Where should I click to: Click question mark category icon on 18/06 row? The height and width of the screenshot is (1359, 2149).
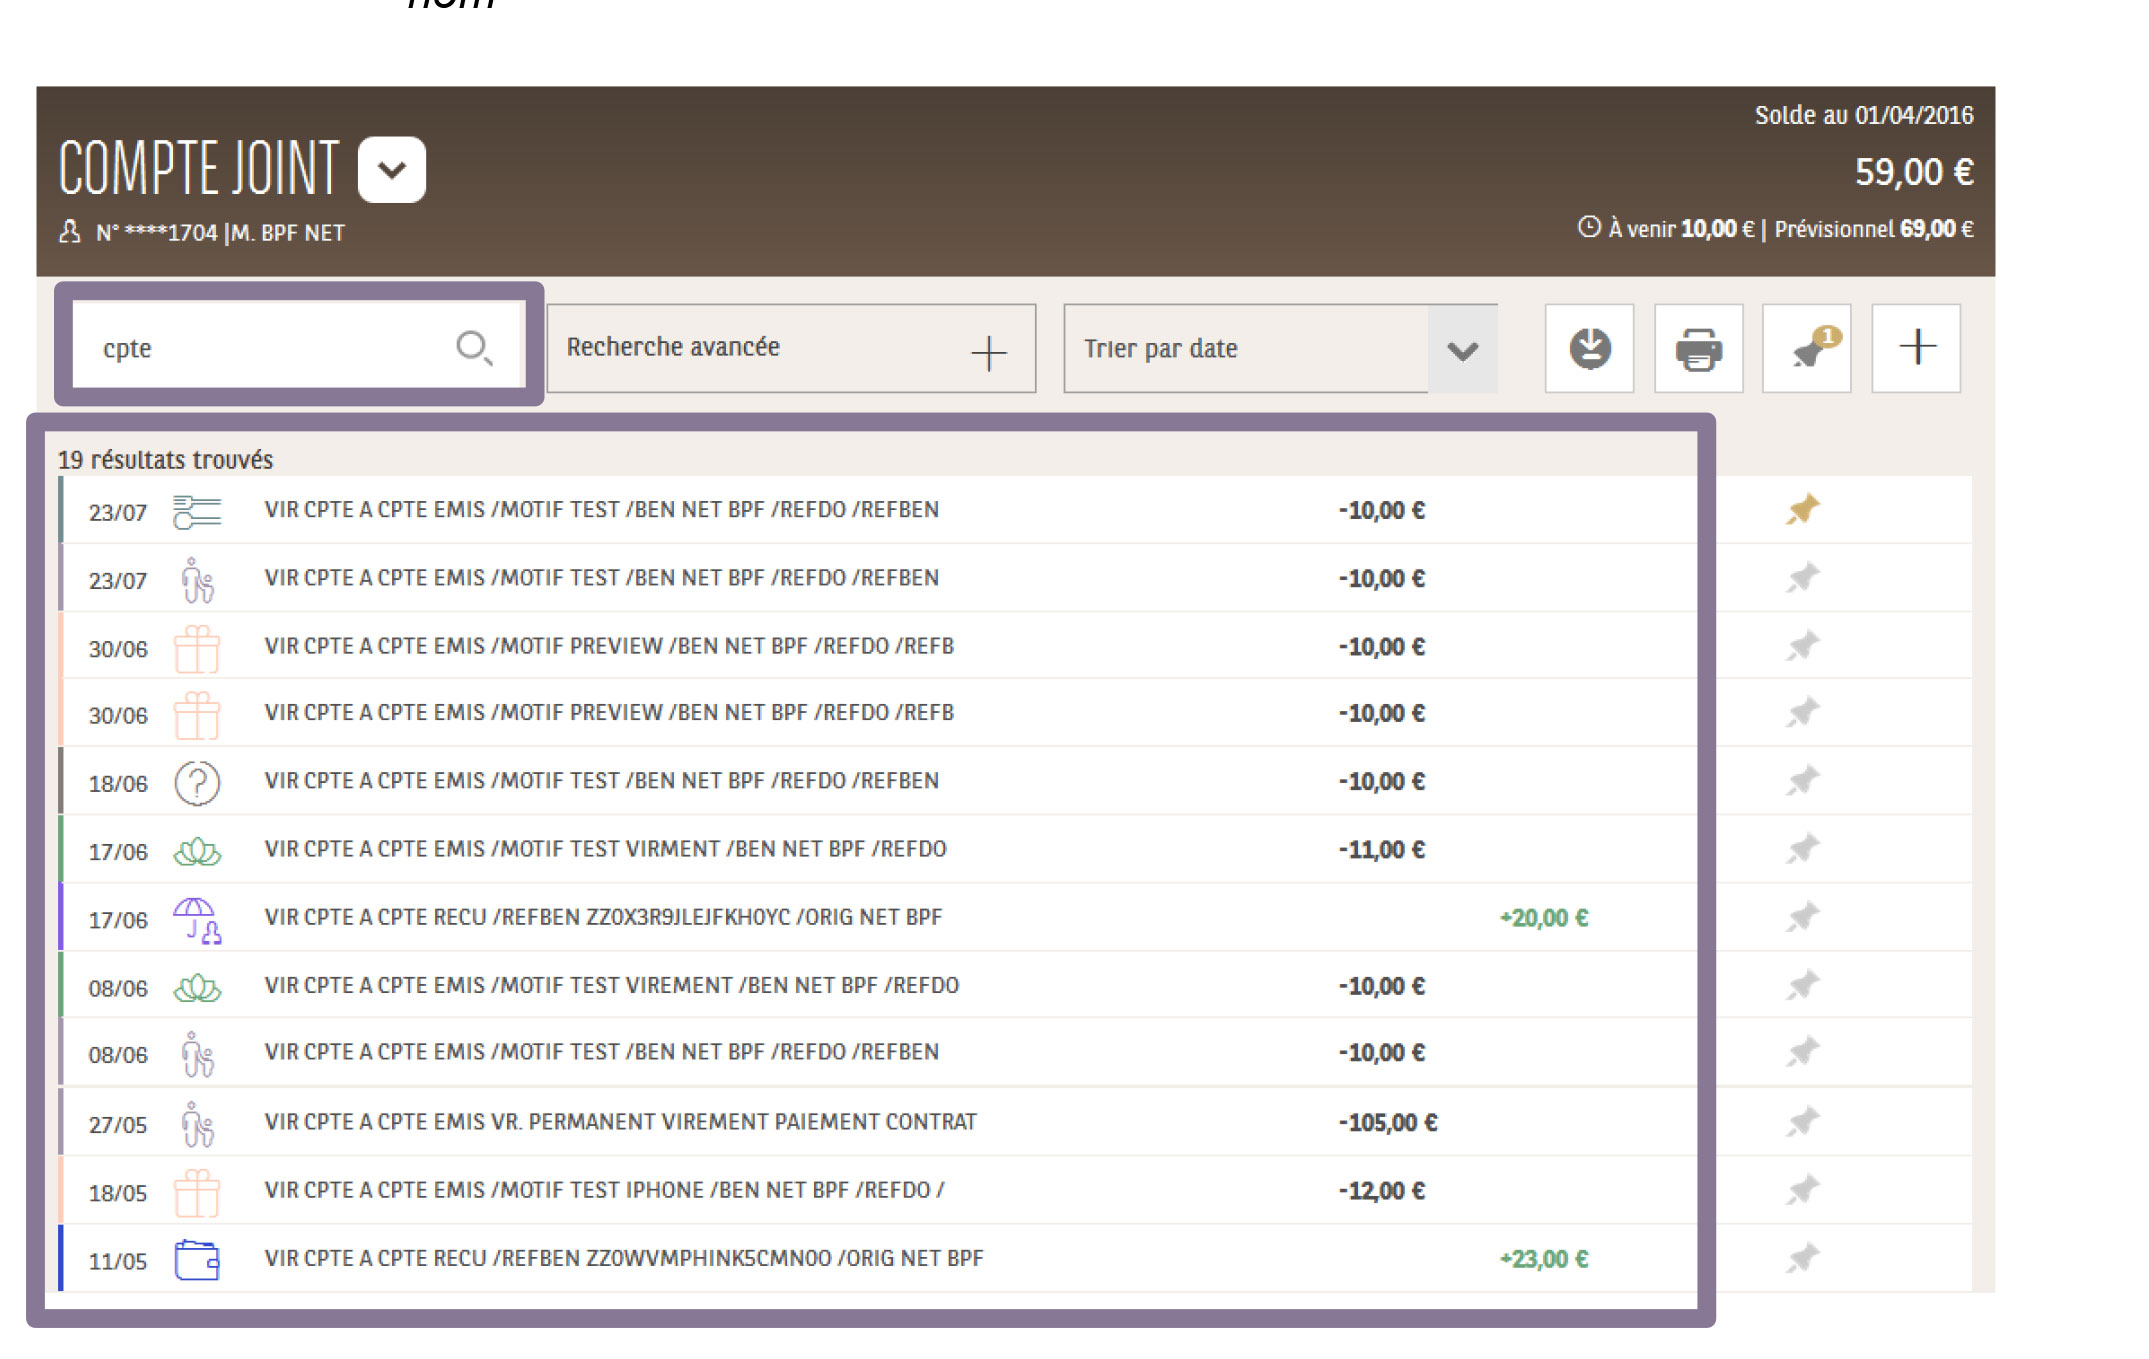point(197,783)
